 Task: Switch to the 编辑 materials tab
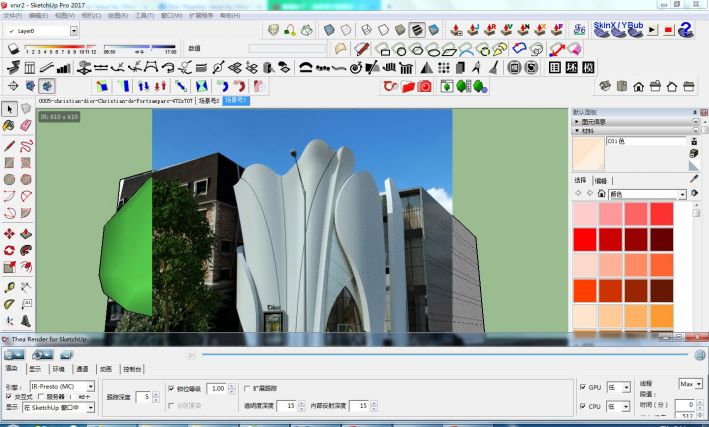click(601, 180)
